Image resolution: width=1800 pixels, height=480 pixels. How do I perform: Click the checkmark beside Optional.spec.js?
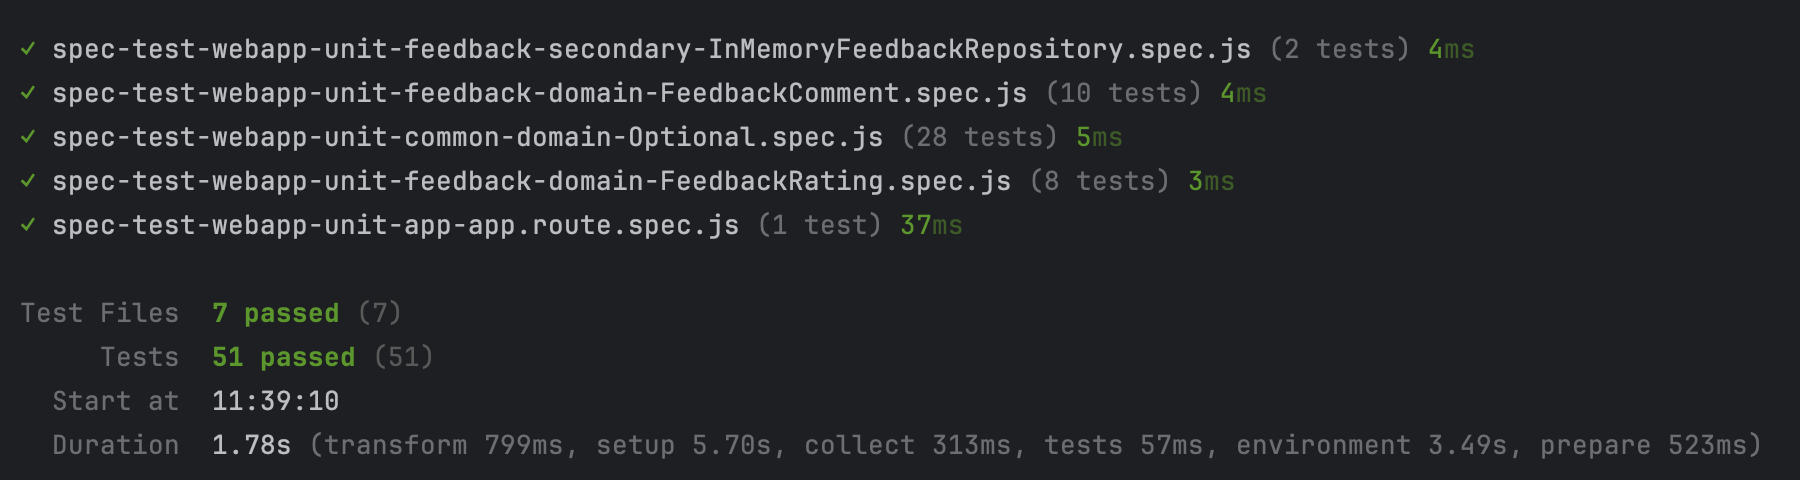coord(28,136)
